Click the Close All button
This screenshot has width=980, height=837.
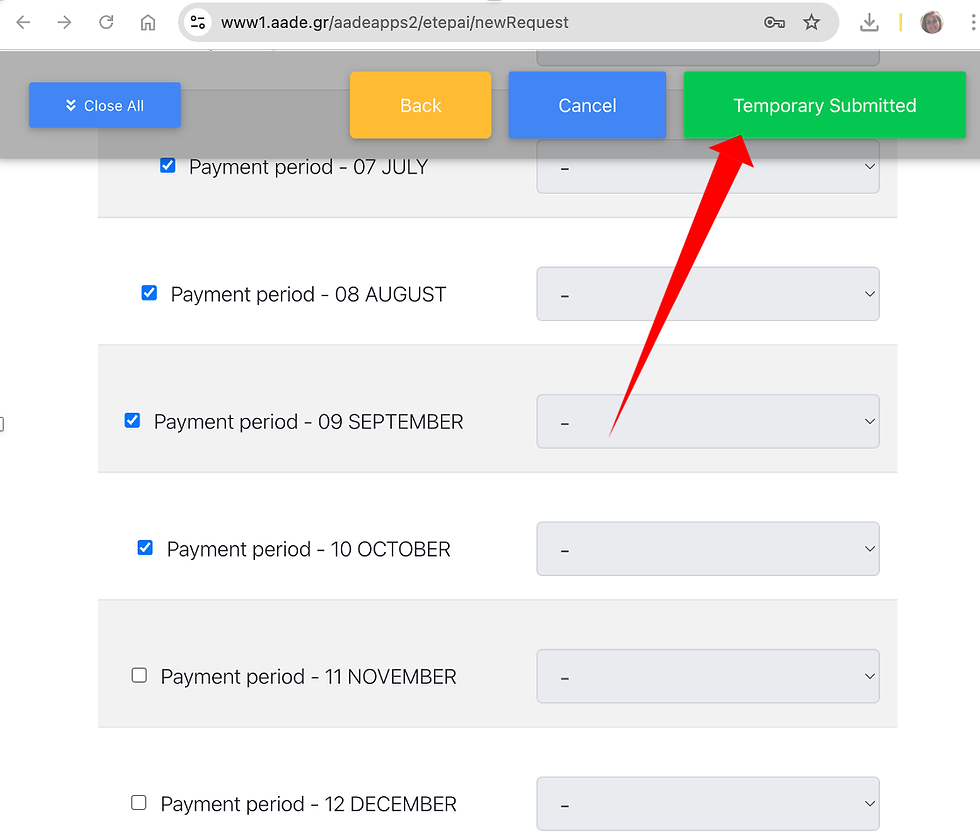(x=105, y=105)
